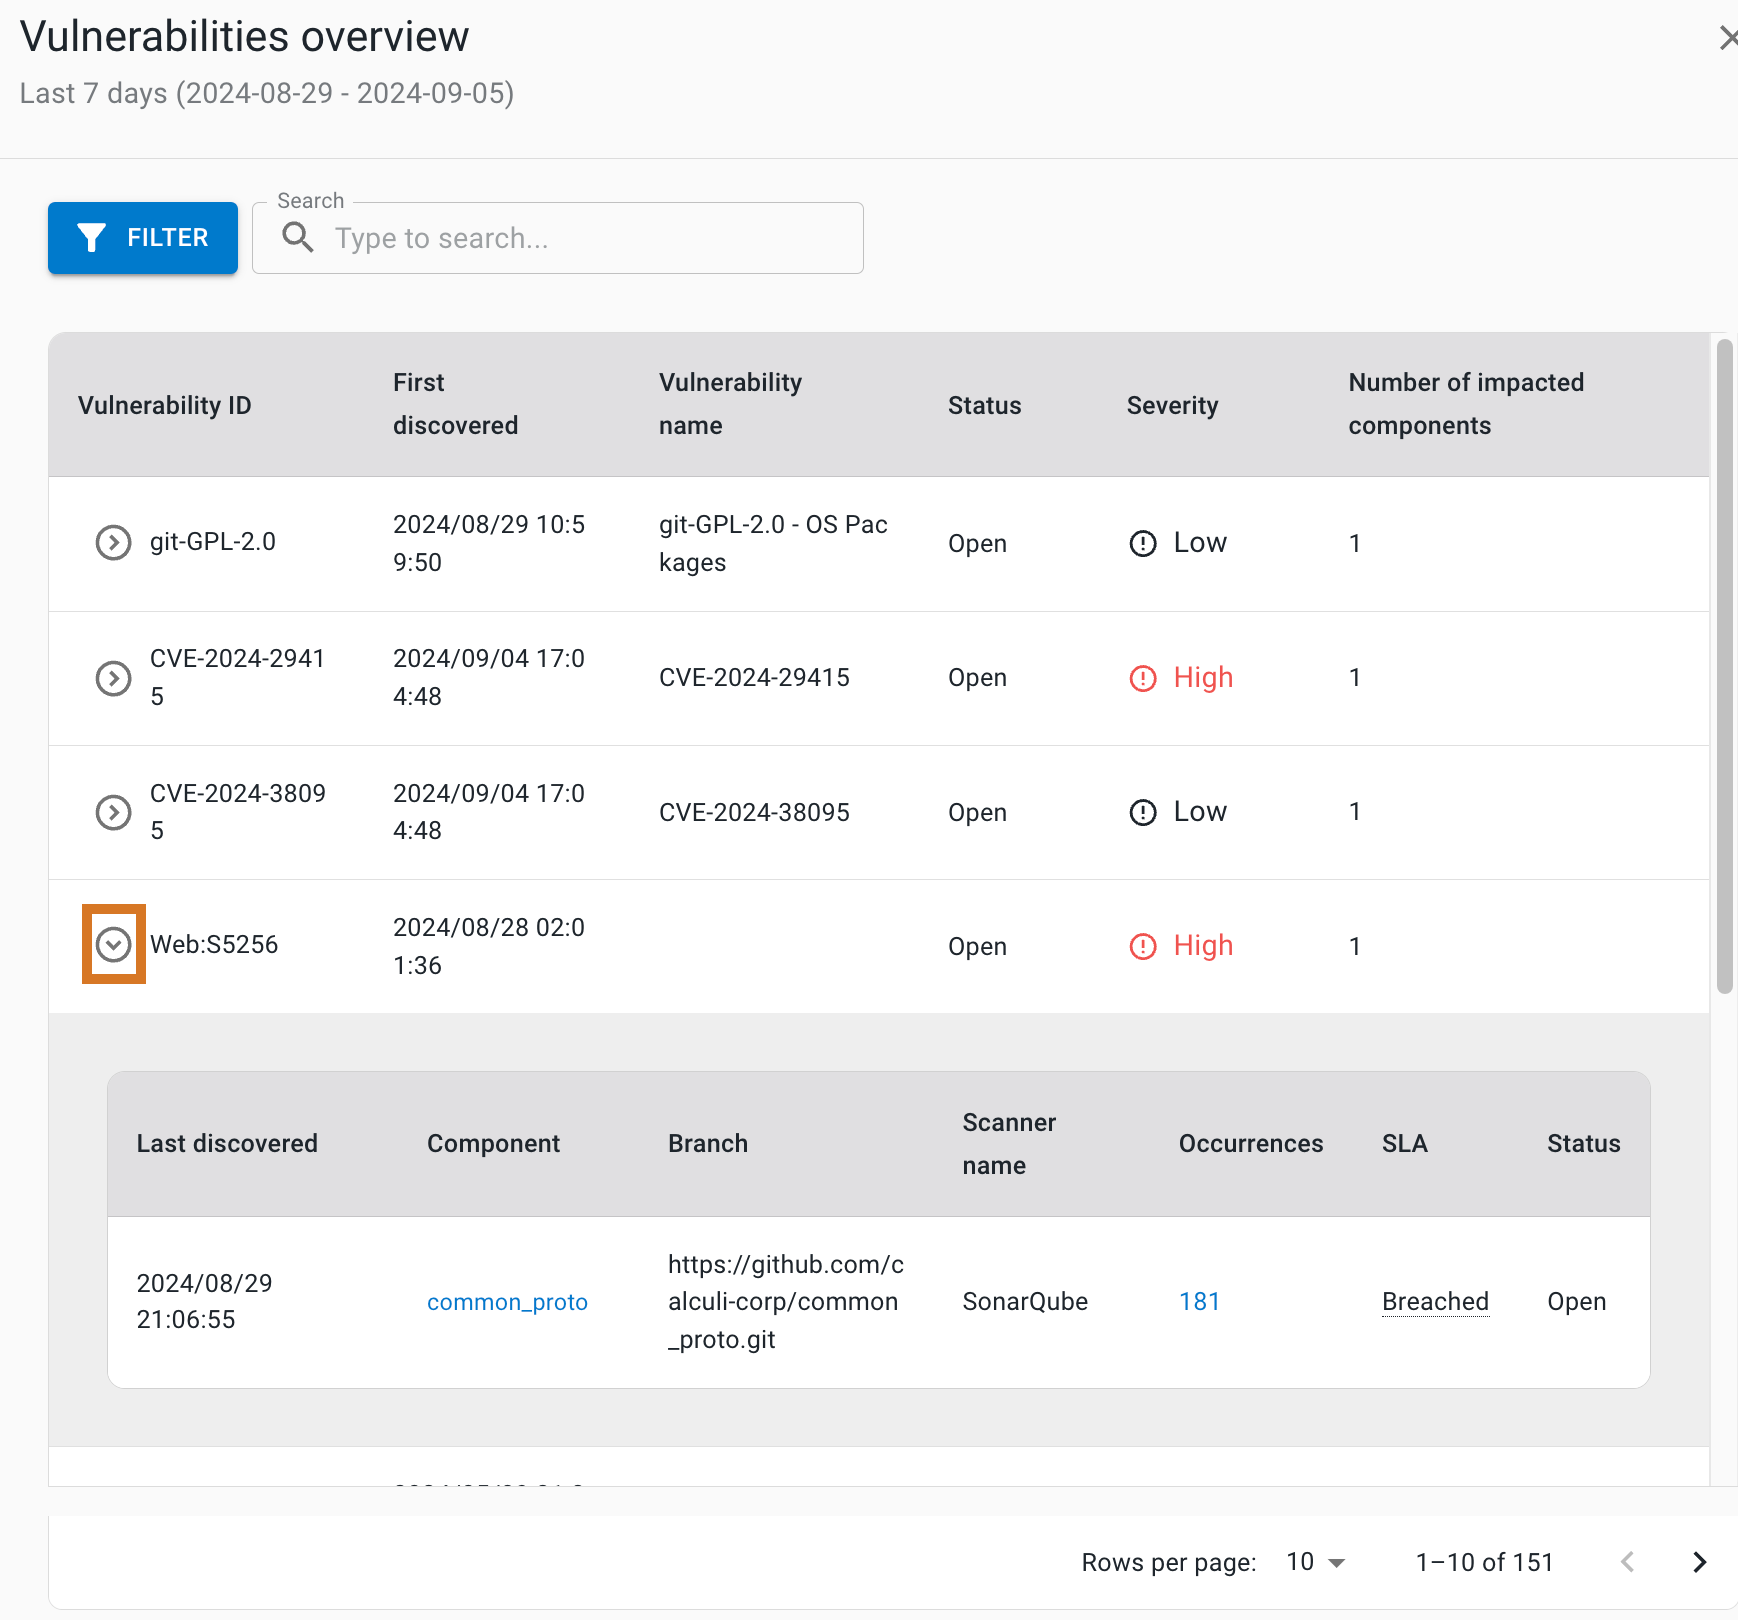Image resolution: width=1738 pixels, height=1620 pixels.
Task: Open the common_proto component link
Action: (x=507, y=1301)
